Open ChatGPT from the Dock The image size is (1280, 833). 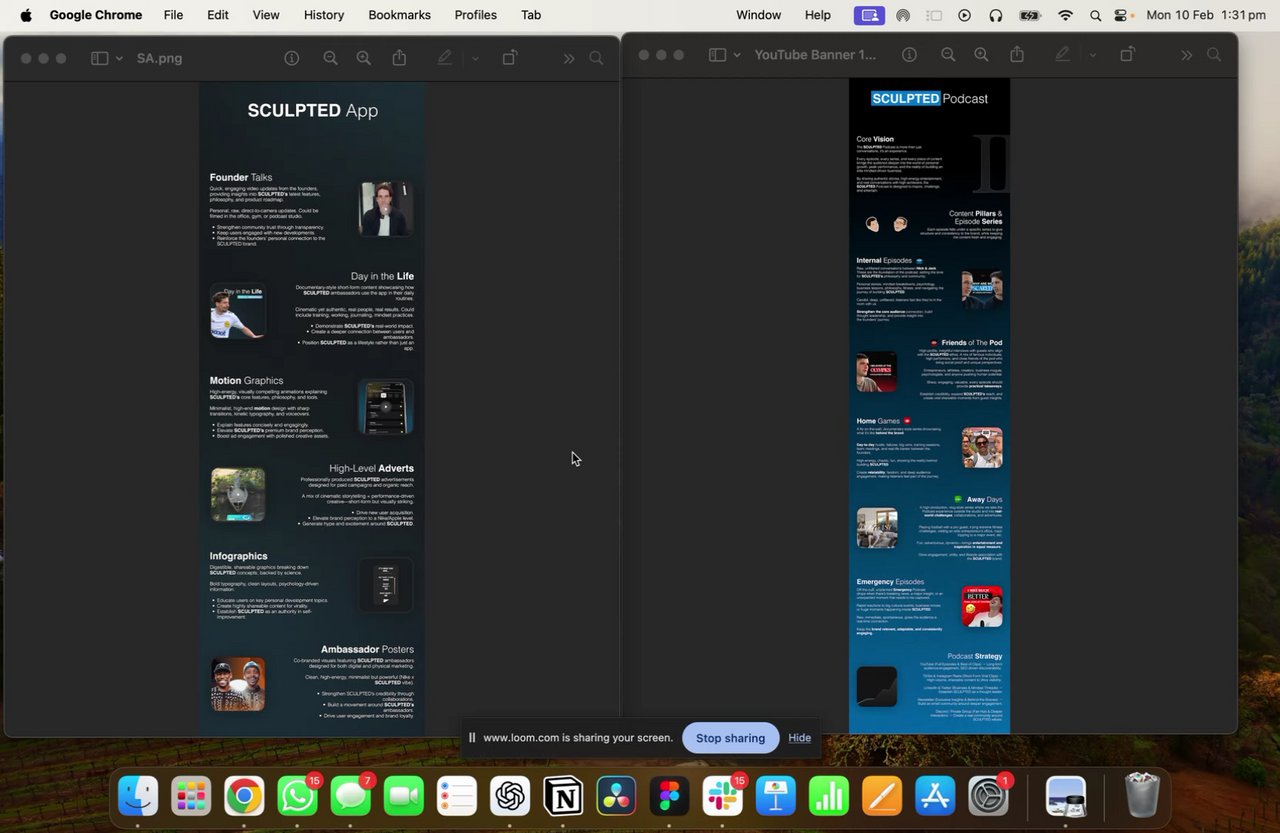(x=510, y=796)
